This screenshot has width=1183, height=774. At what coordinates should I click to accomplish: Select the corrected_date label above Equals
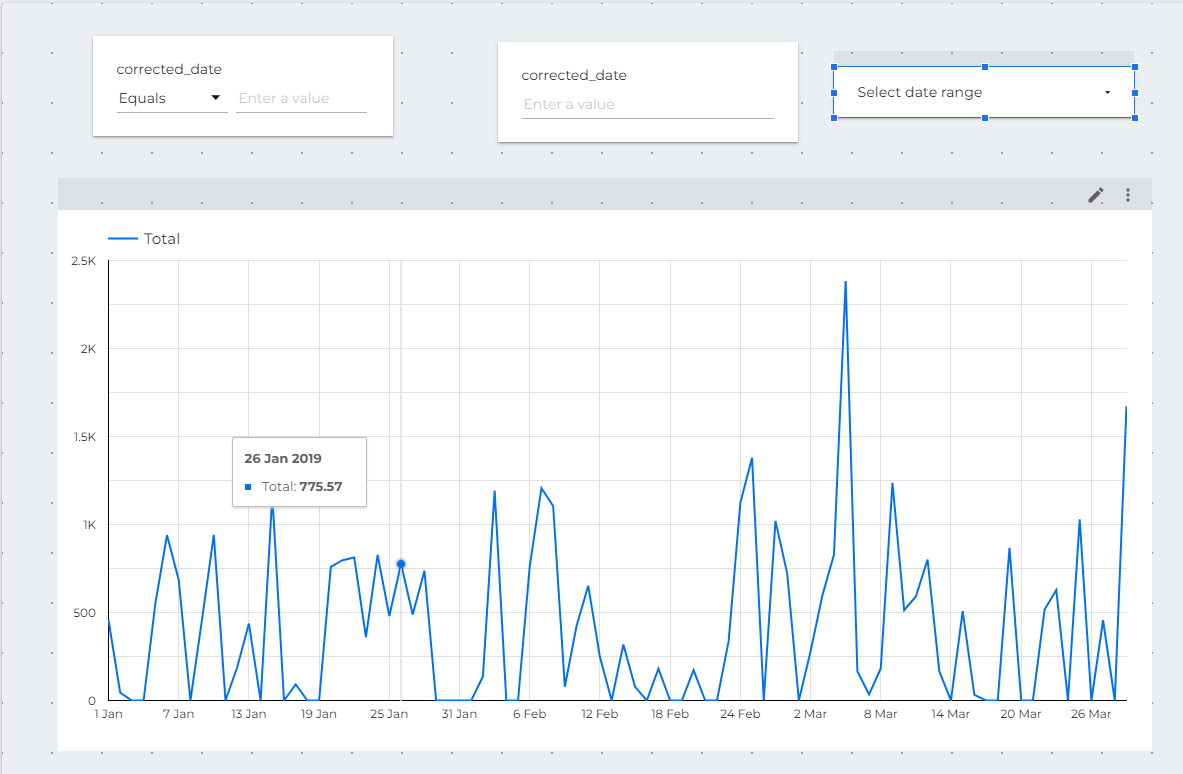[169, 69]
